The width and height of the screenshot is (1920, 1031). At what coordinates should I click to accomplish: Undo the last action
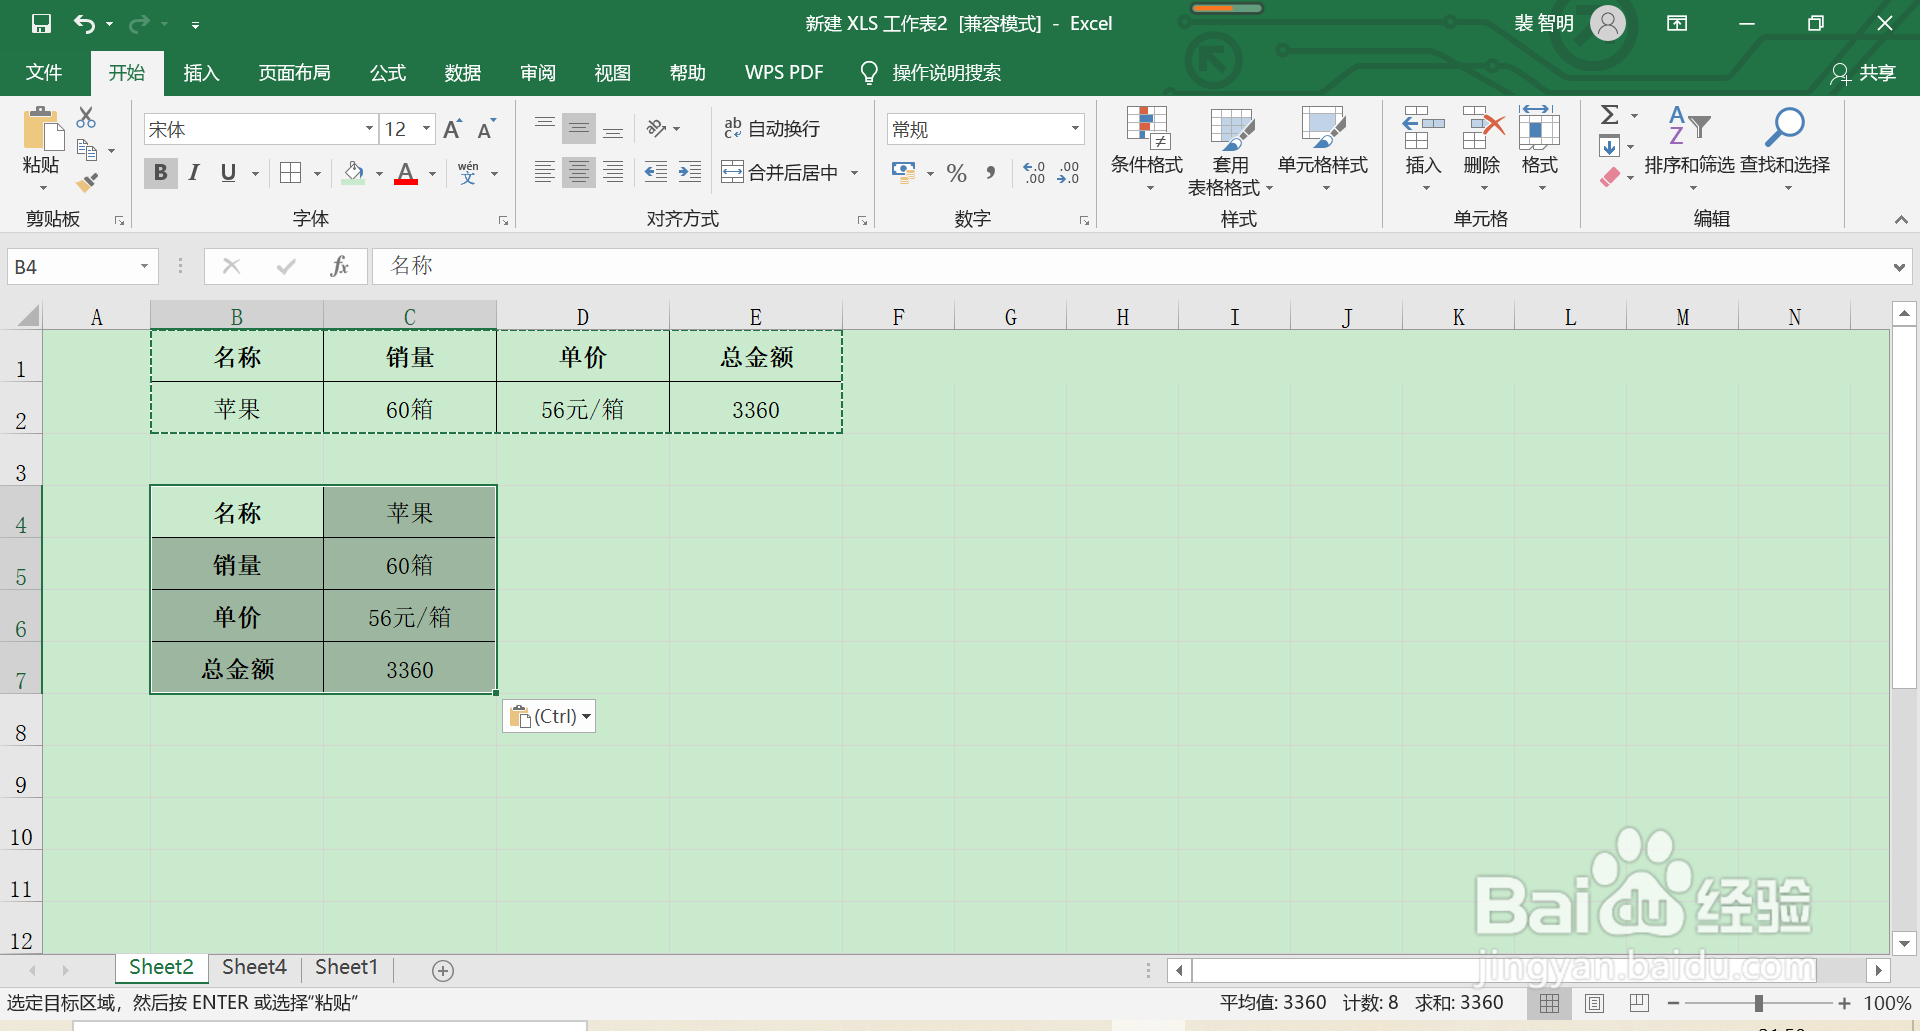click(x=84, y=23)
